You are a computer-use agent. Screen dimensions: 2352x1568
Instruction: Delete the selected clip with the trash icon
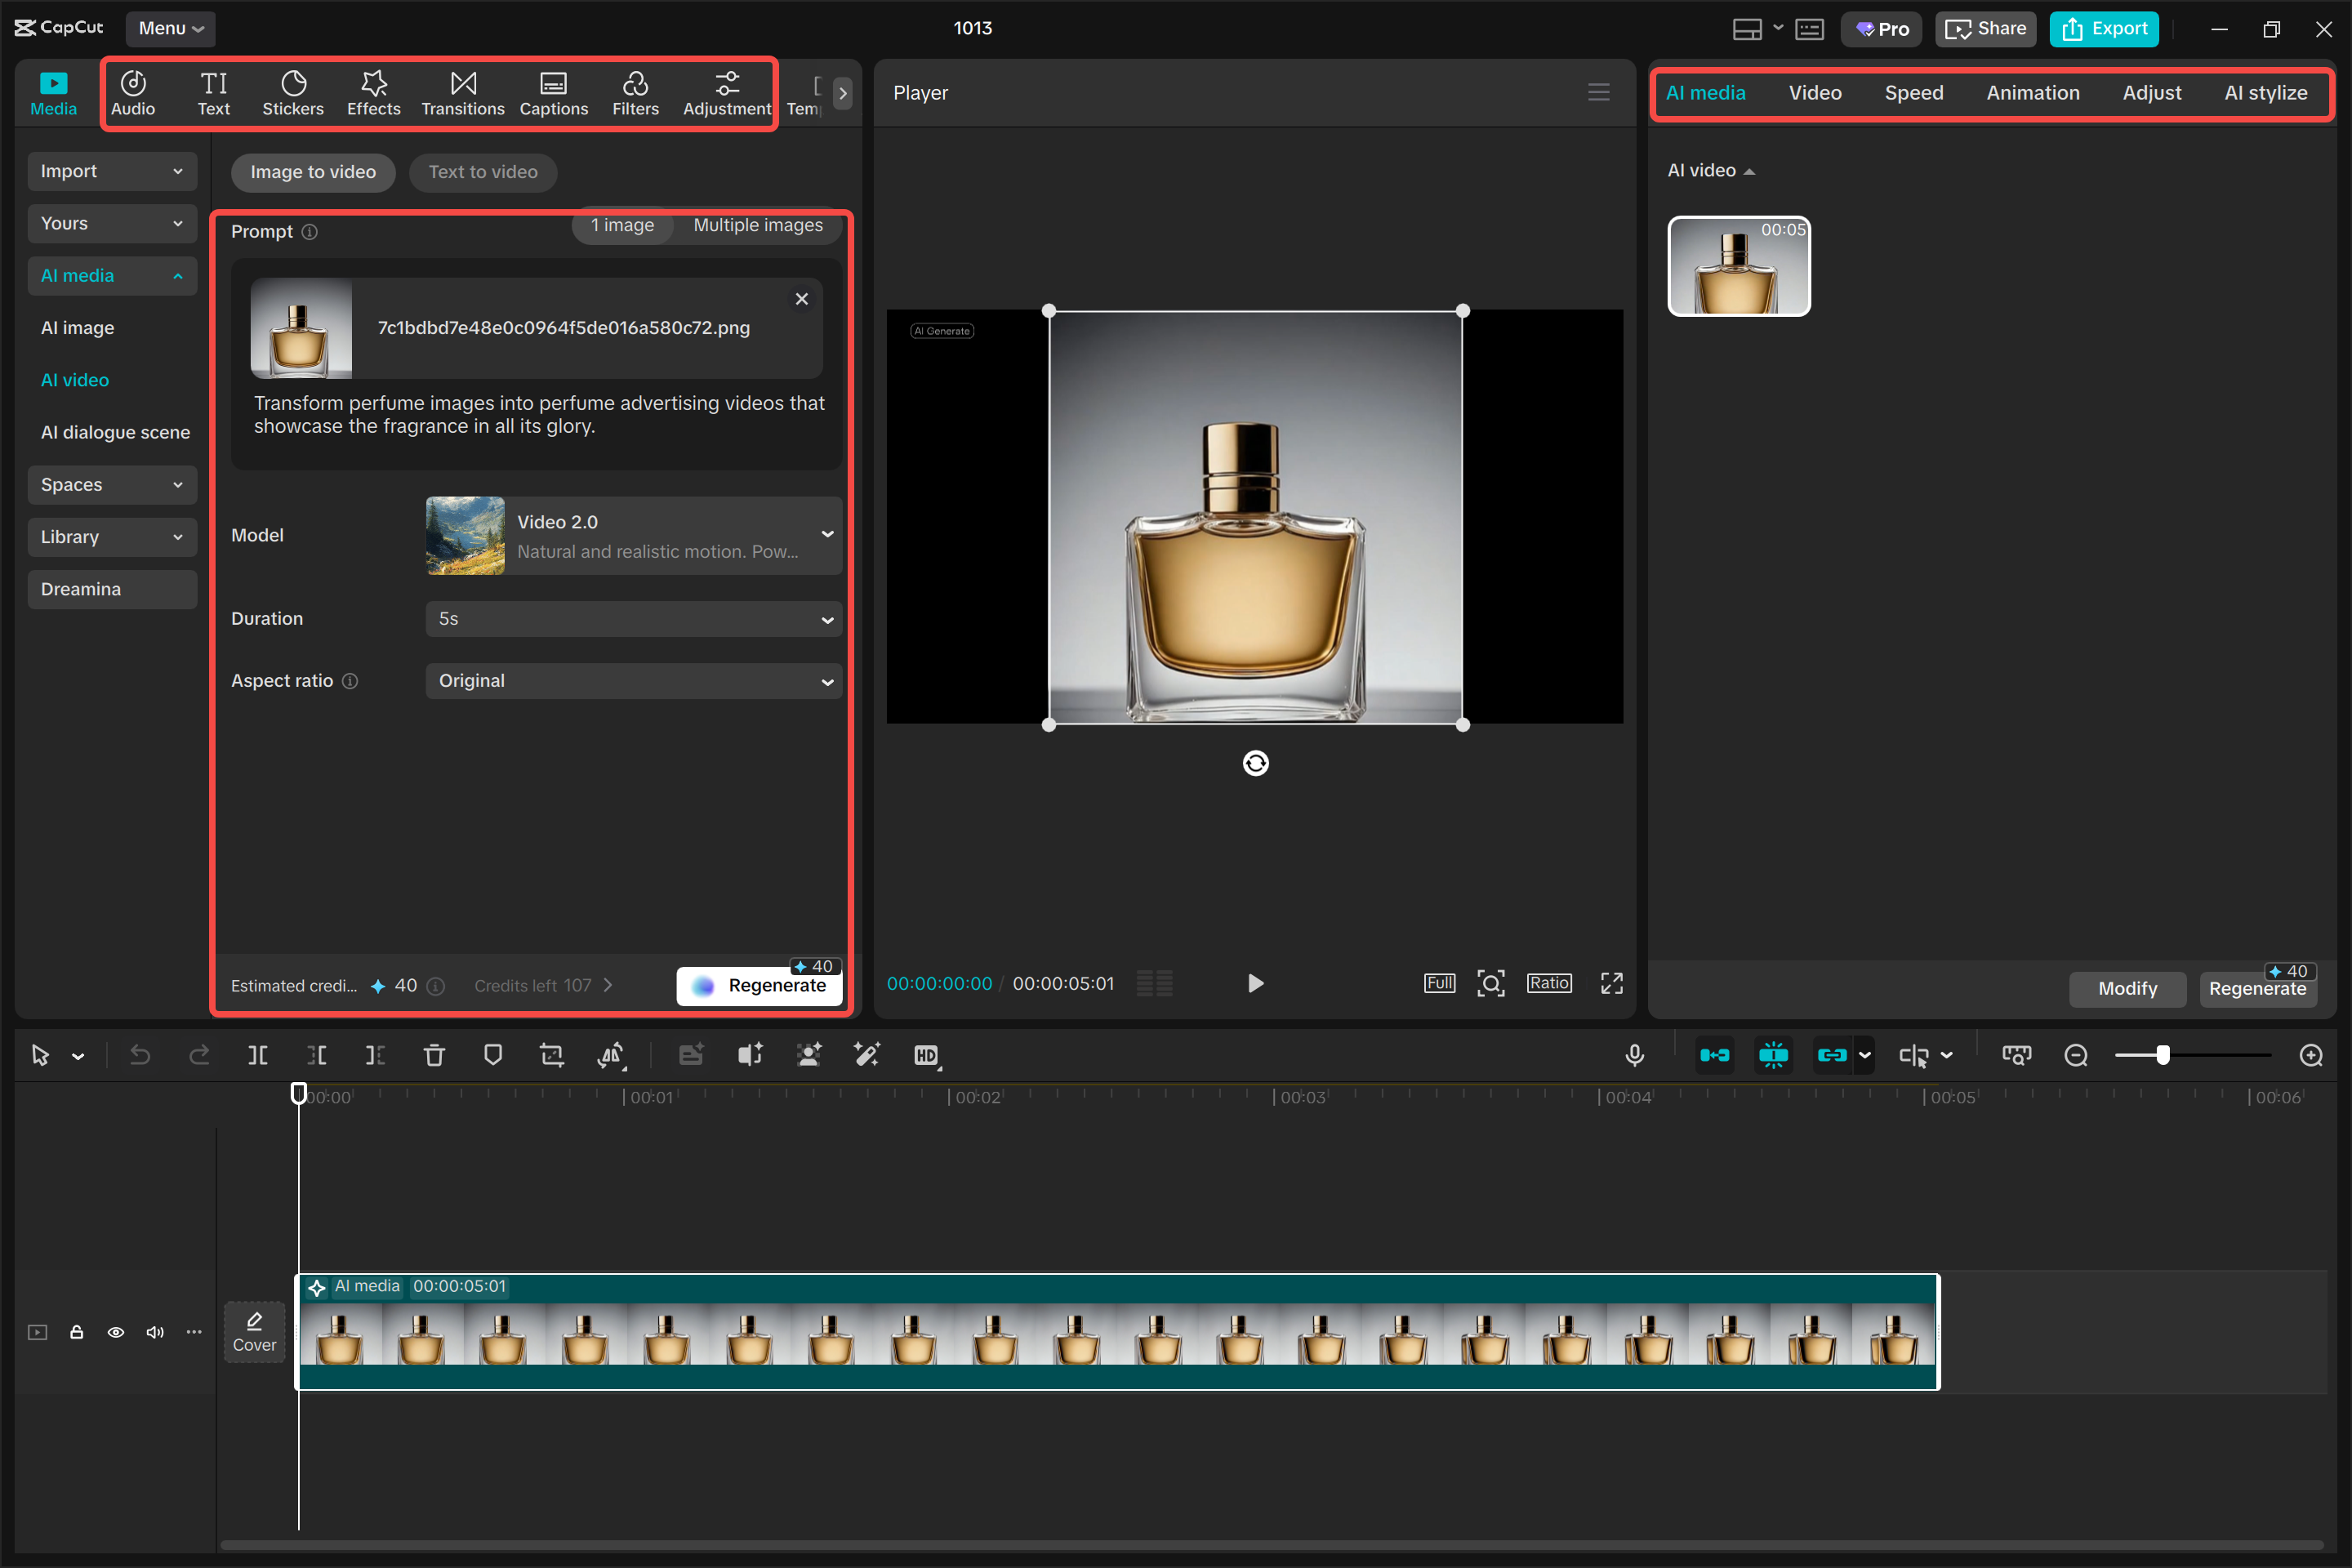click(x=434, y=1055)
